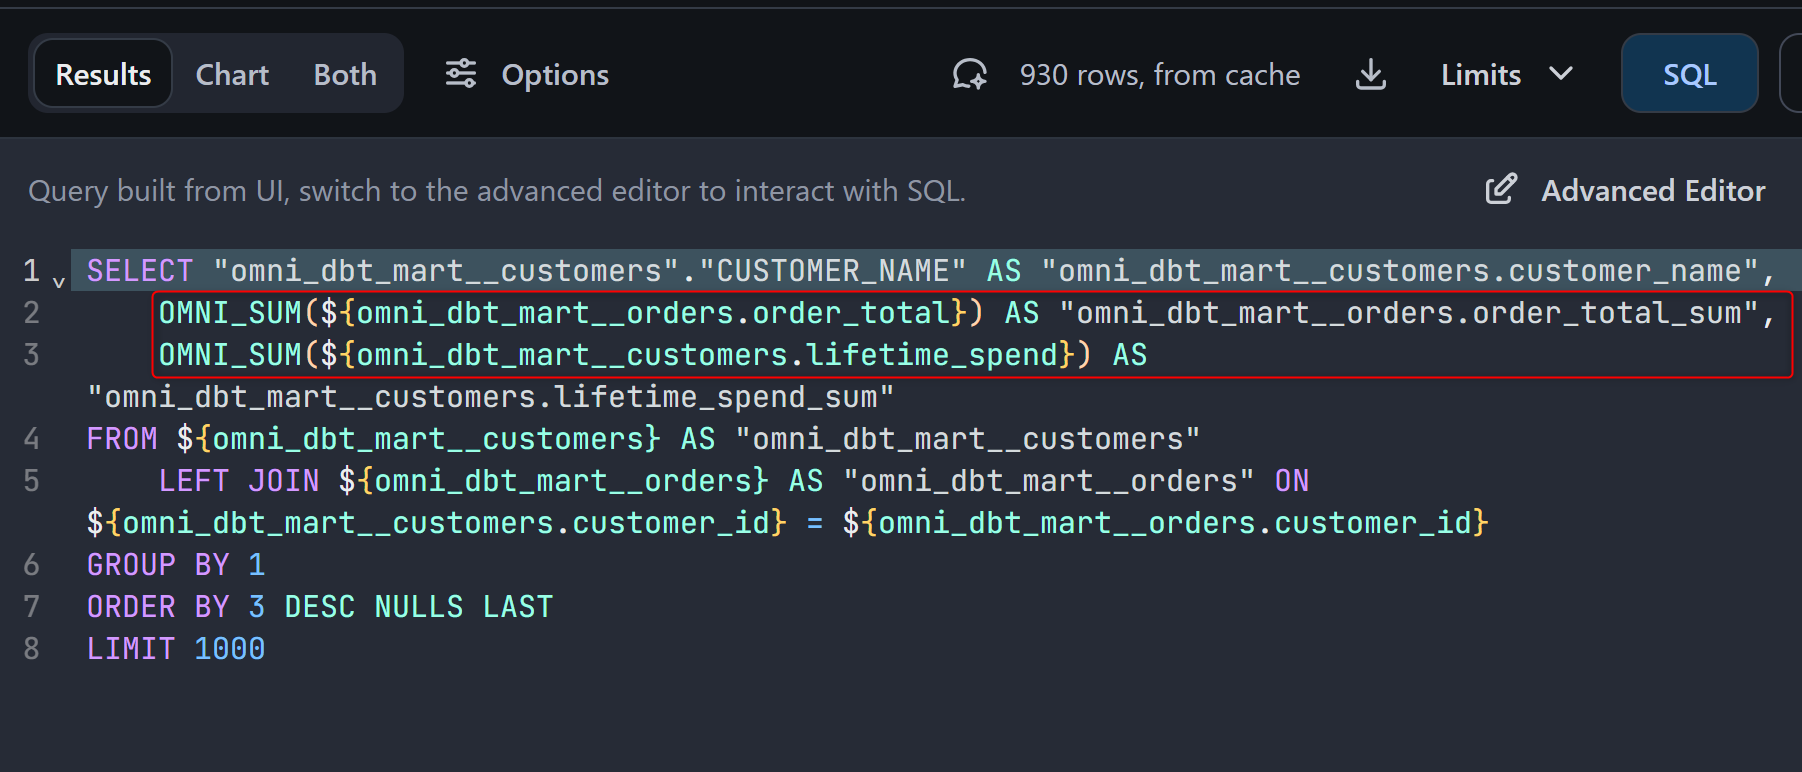Click the GROUP BY 1 line
Image resolution: width=1802 pixels, height=772 pixels.
[176, 565]
